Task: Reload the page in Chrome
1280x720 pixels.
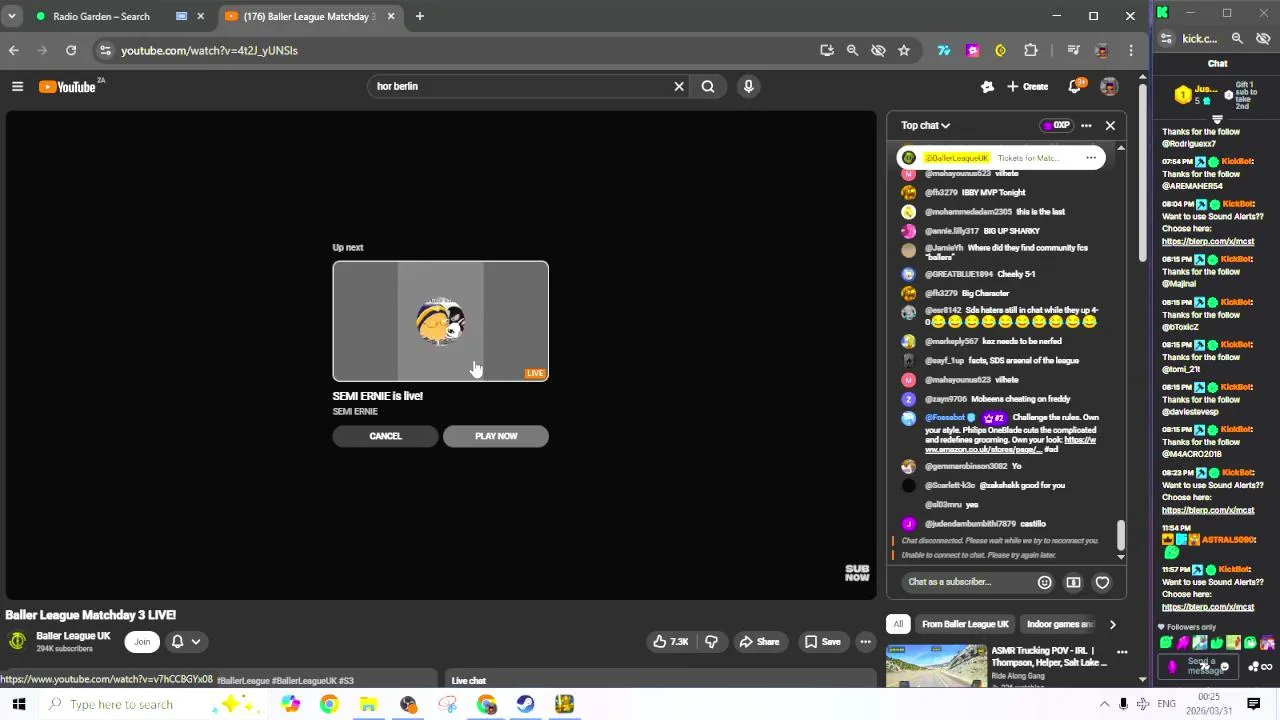Action: pos(71,50)
